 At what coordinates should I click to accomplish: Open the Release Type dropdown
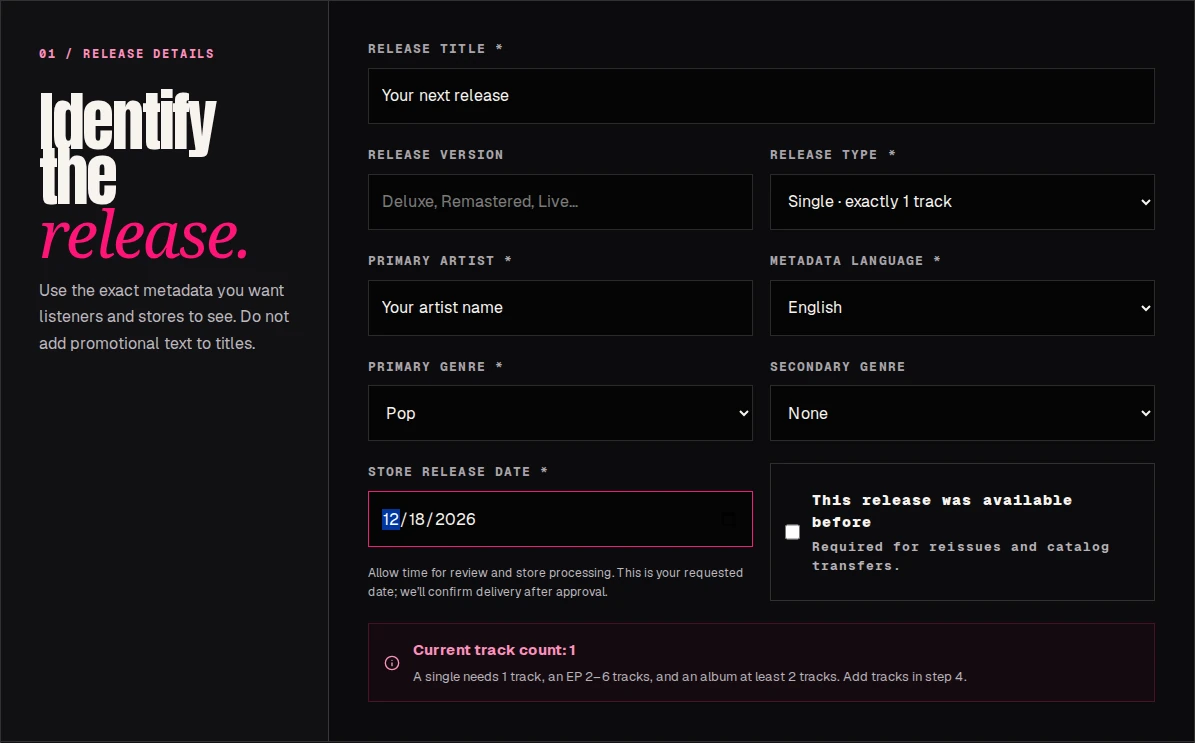click(x=962, y=202)
